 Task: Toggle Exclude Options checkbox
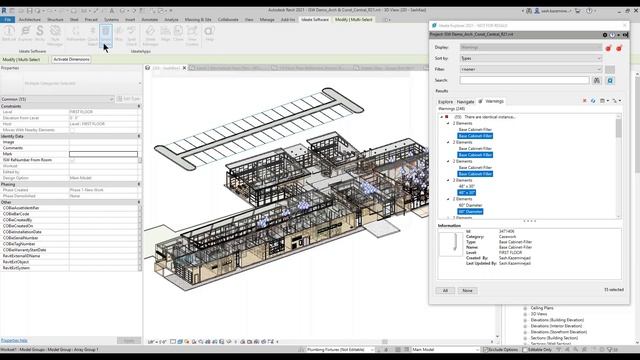(485, 350)
